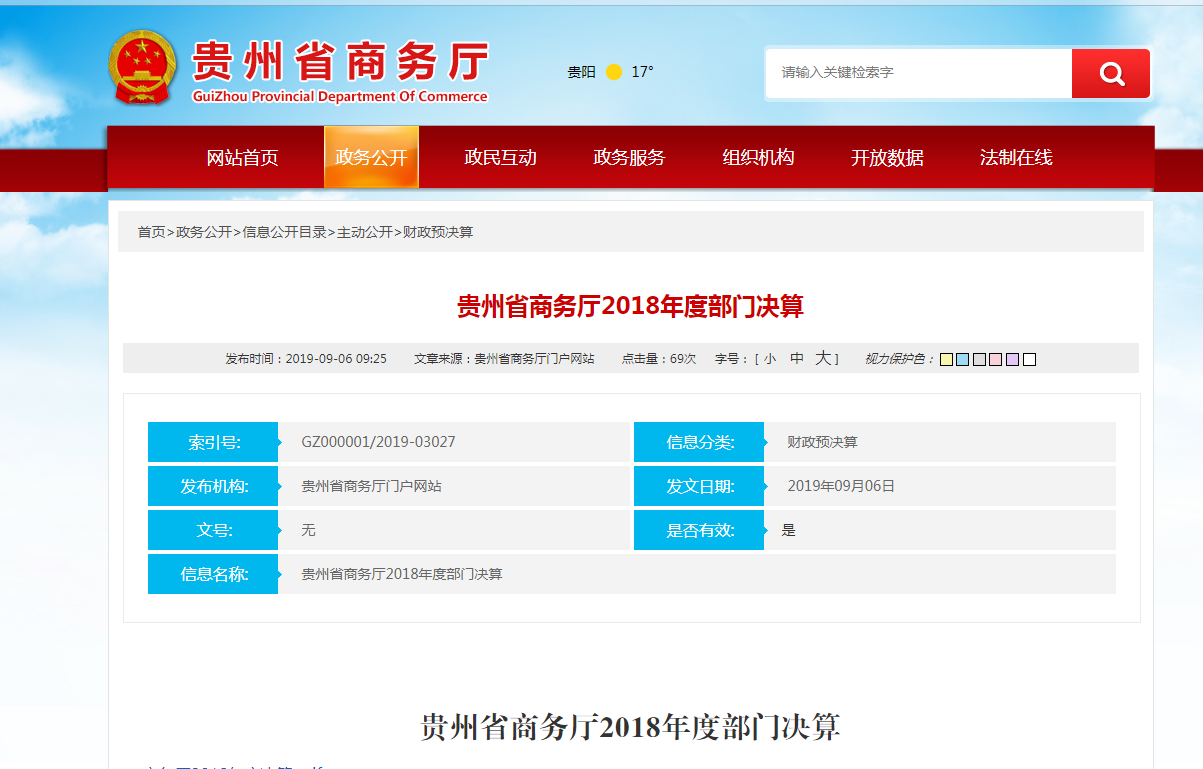Click the red search magnifier button

pos(1110,73)
